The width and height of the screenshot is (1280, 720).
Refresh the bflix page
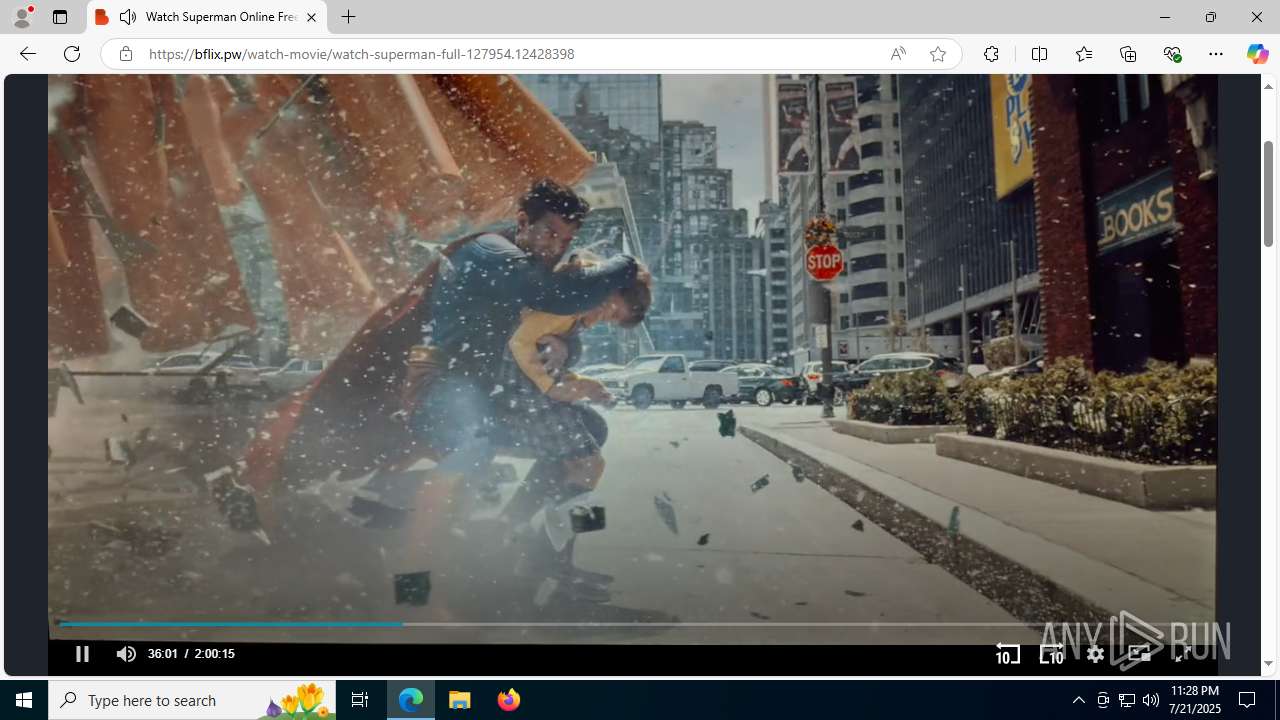[72, 54]
